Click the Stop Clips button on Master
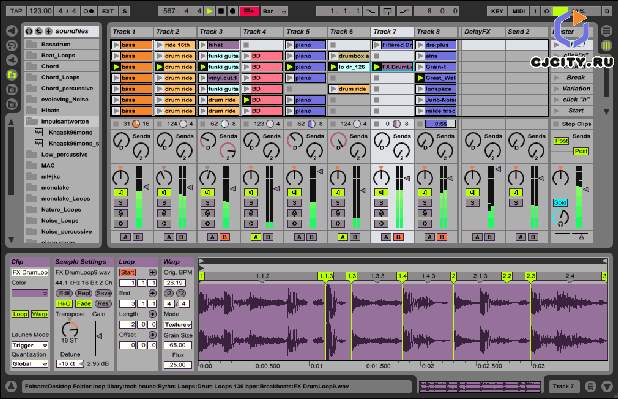The height and width of the screenshot is (399, 618). pos(571,124)
